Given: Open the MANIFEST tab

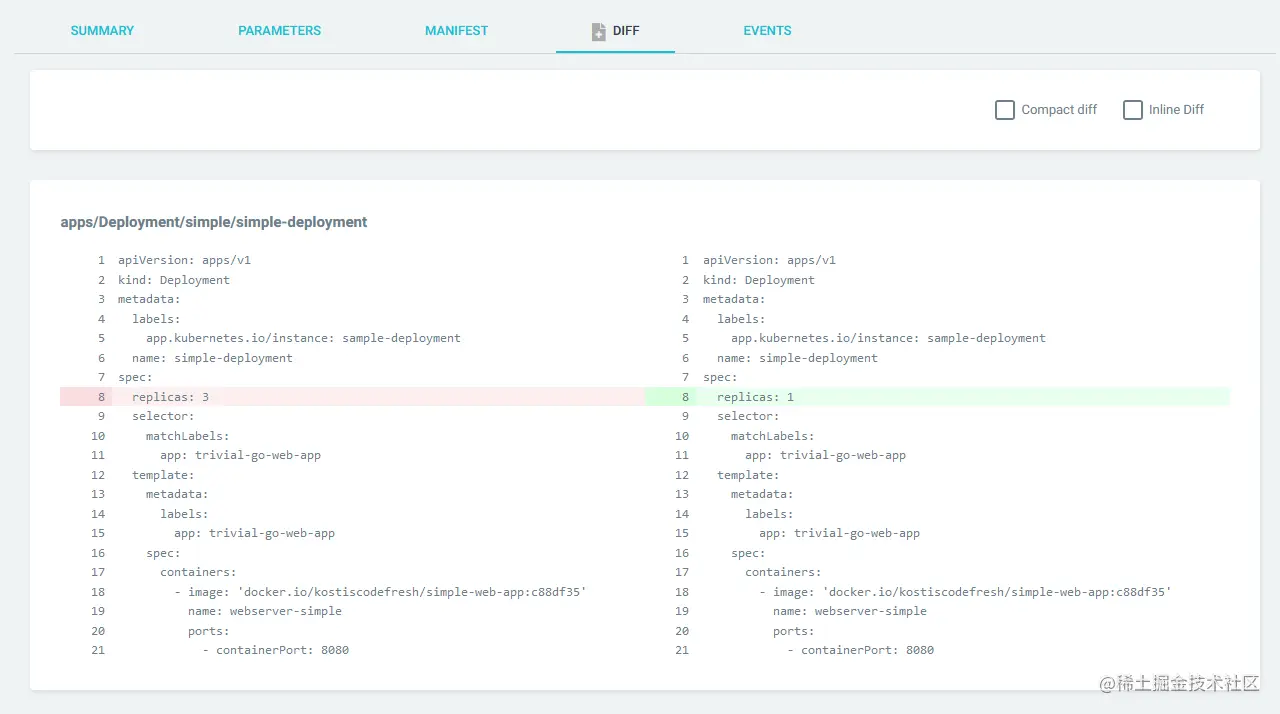Looking at the screenshot, I should (x=456, y=31).
